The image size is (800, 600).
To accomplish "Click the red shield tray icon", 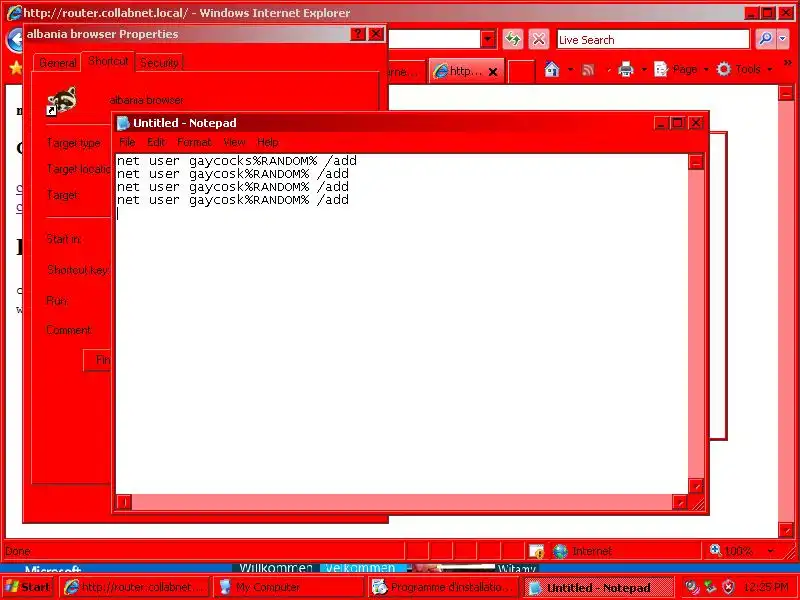I will click(729, 587).
